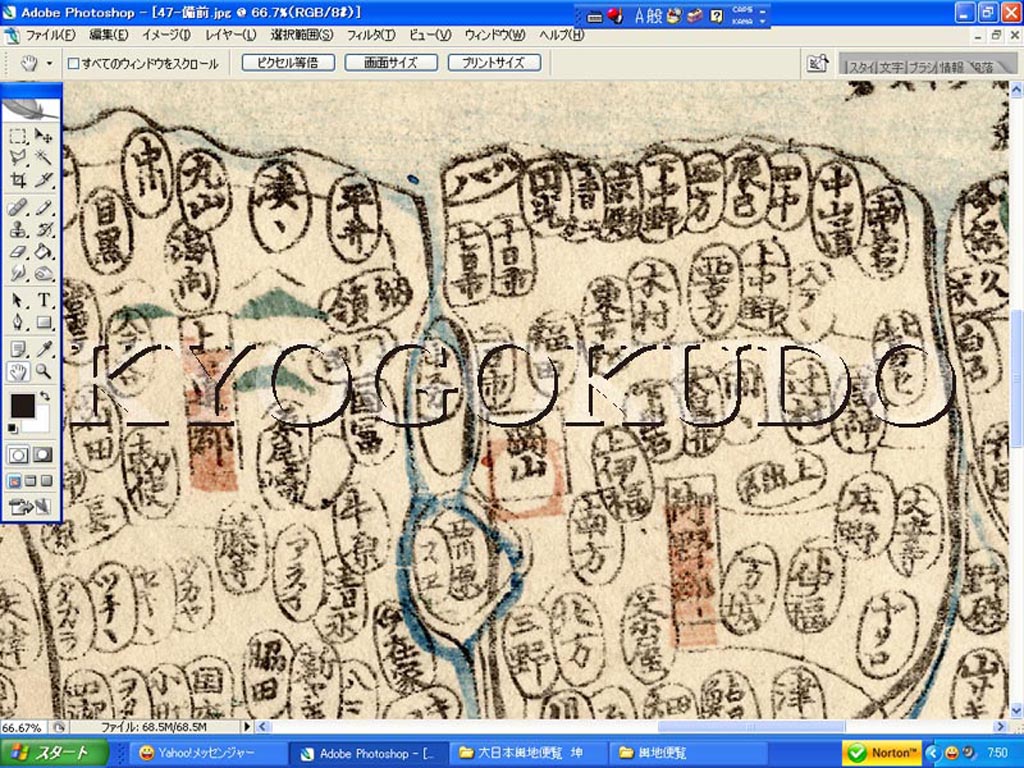Select the Path Selection arrow tool
The height and width of the screenshot is (768, 1024).
18,300
